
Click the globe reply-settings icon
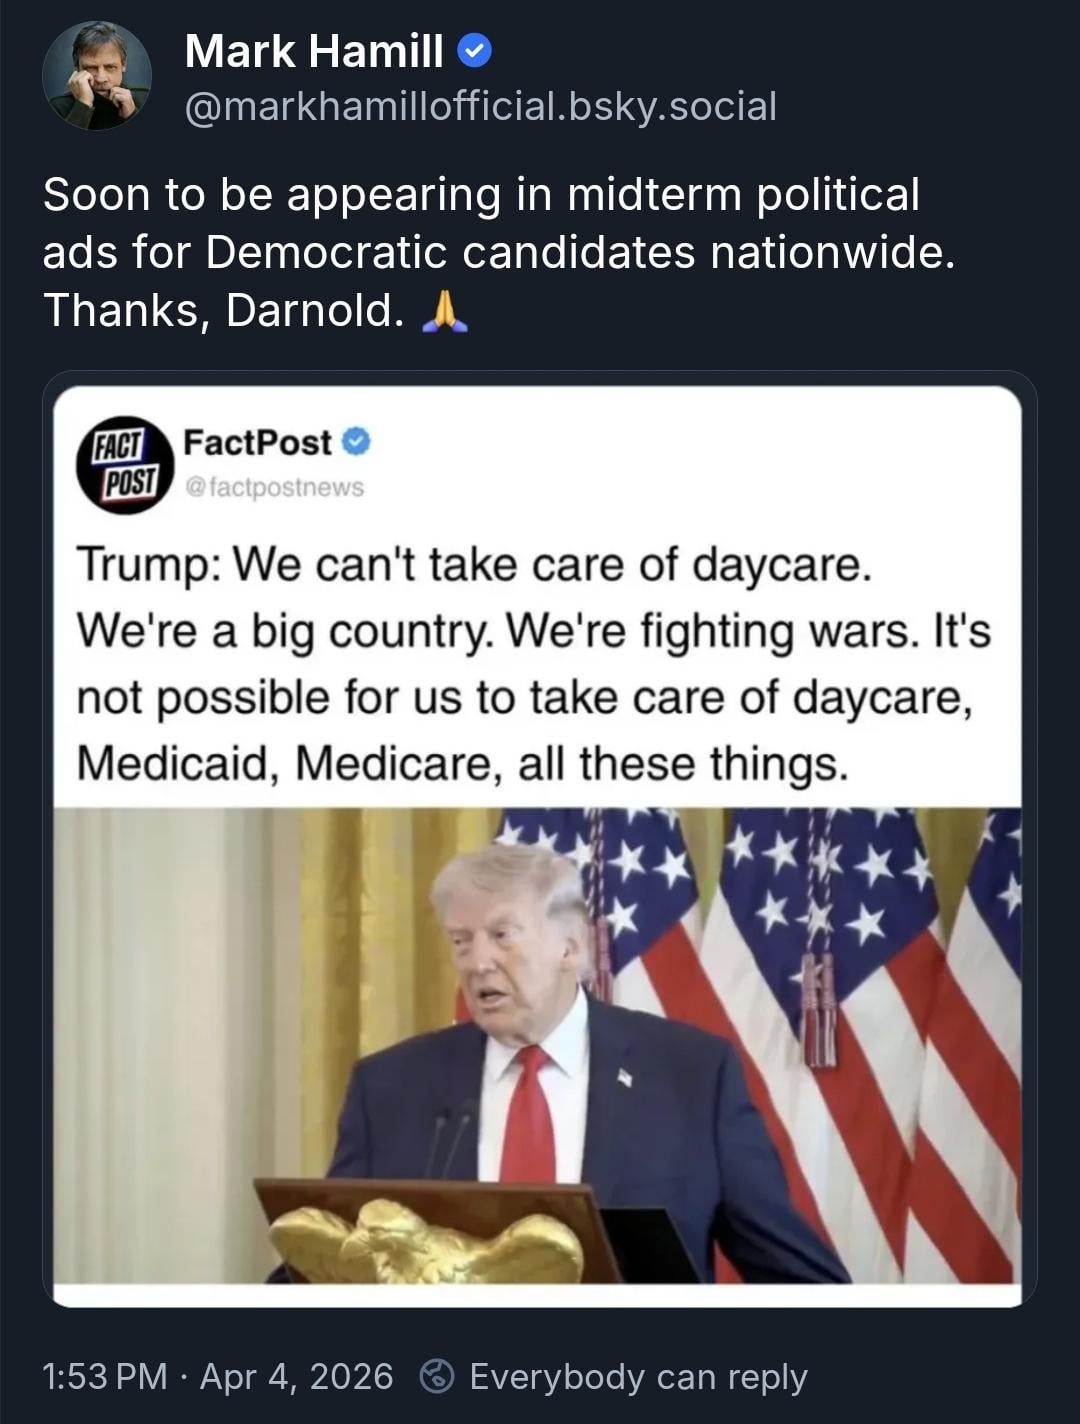(436, 1377)
